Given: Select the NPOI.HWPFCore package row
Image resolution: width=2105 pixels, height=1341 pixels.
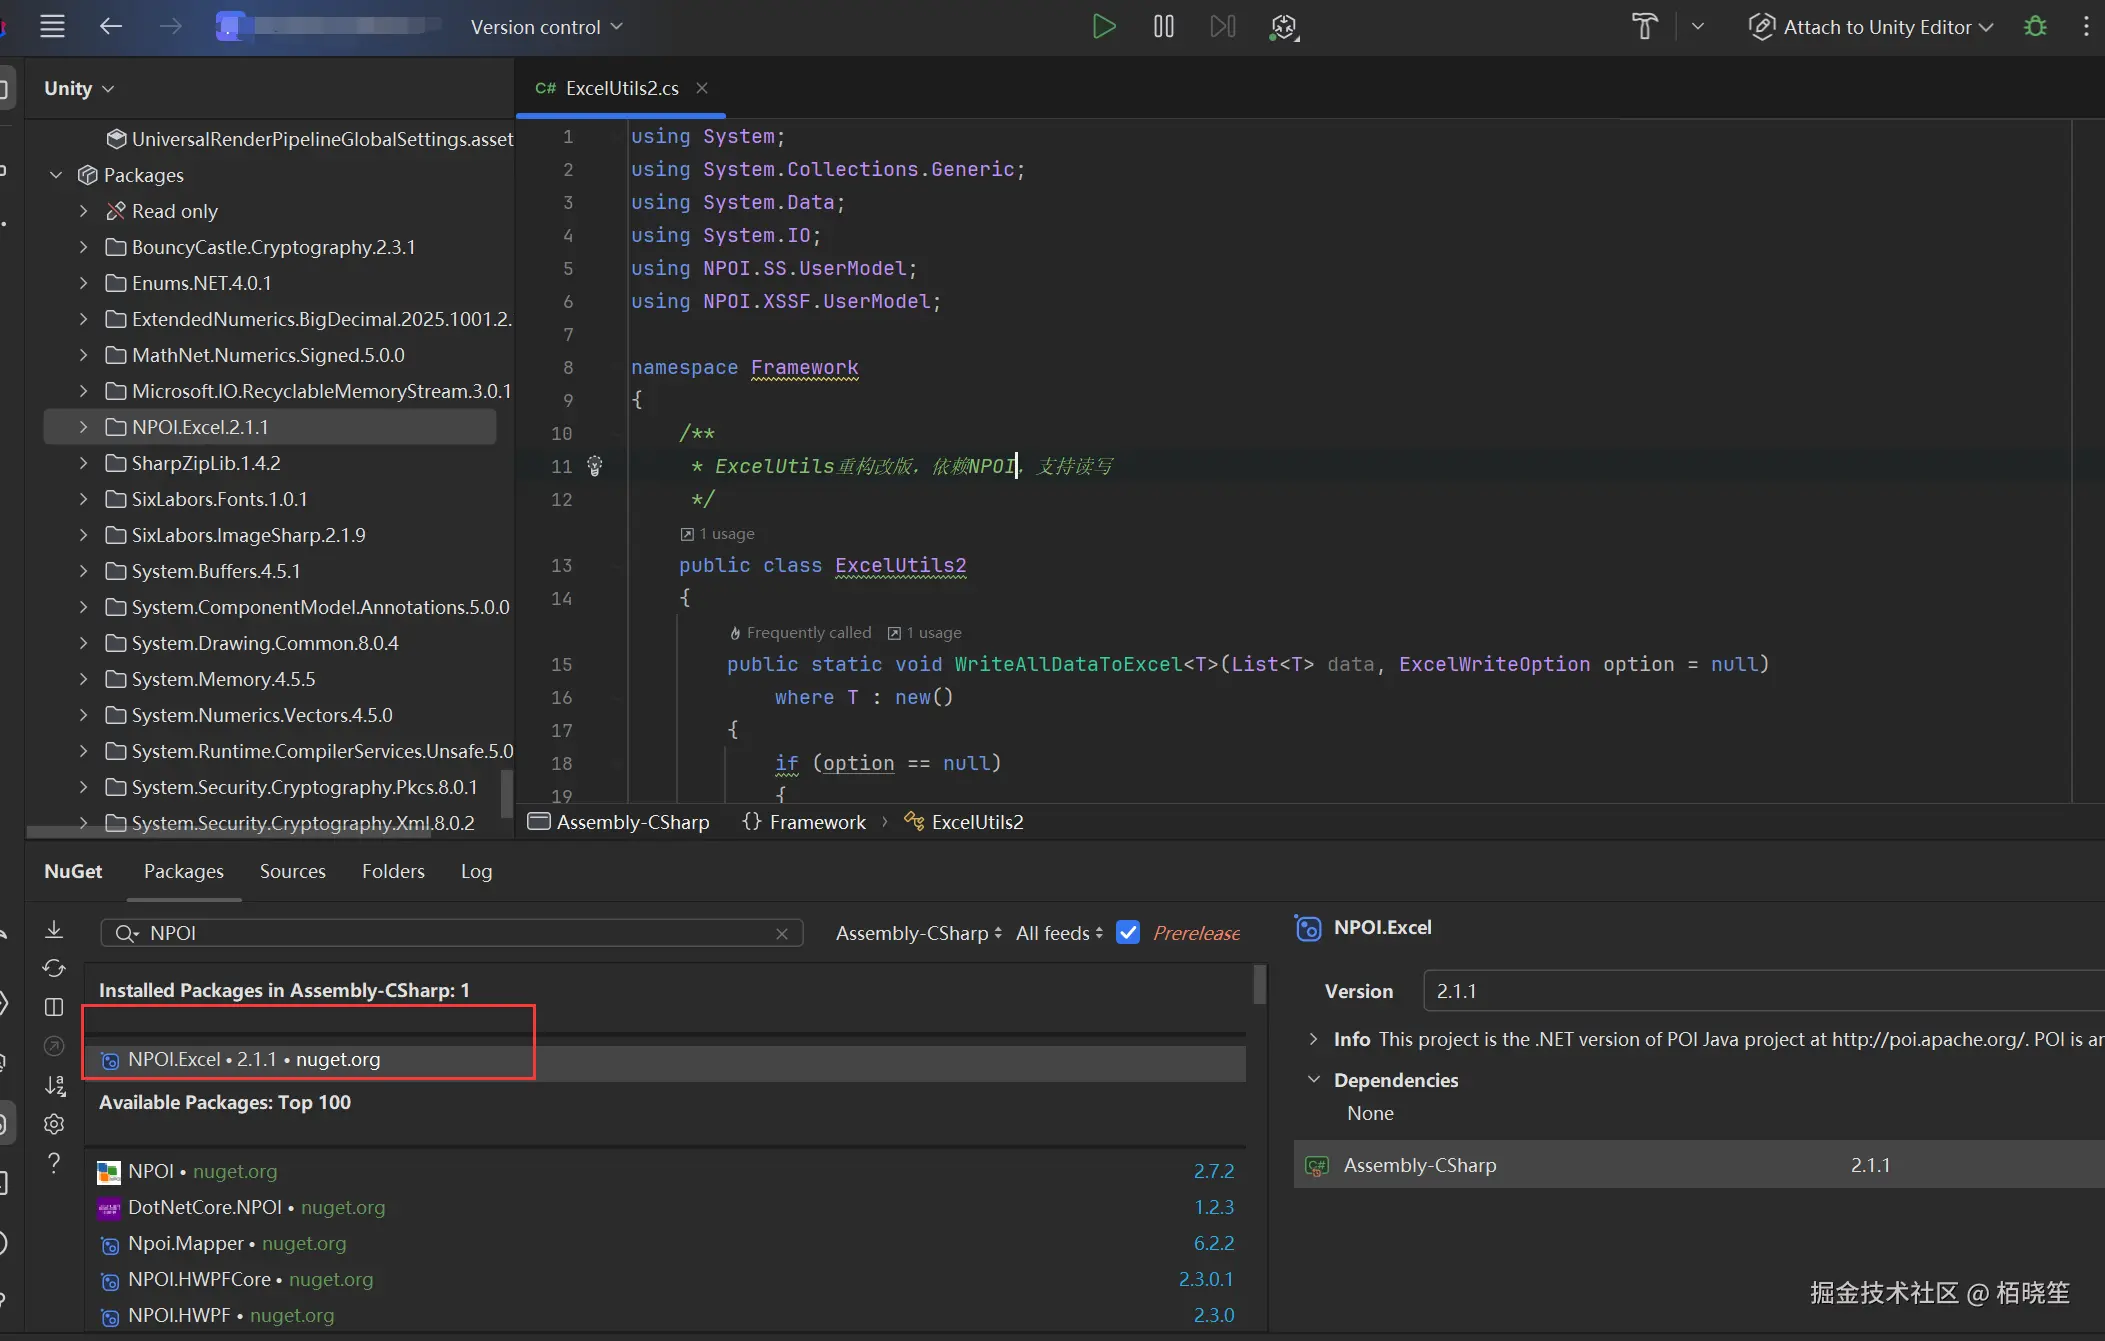Looking at the screenshot, I should 666,1280.
